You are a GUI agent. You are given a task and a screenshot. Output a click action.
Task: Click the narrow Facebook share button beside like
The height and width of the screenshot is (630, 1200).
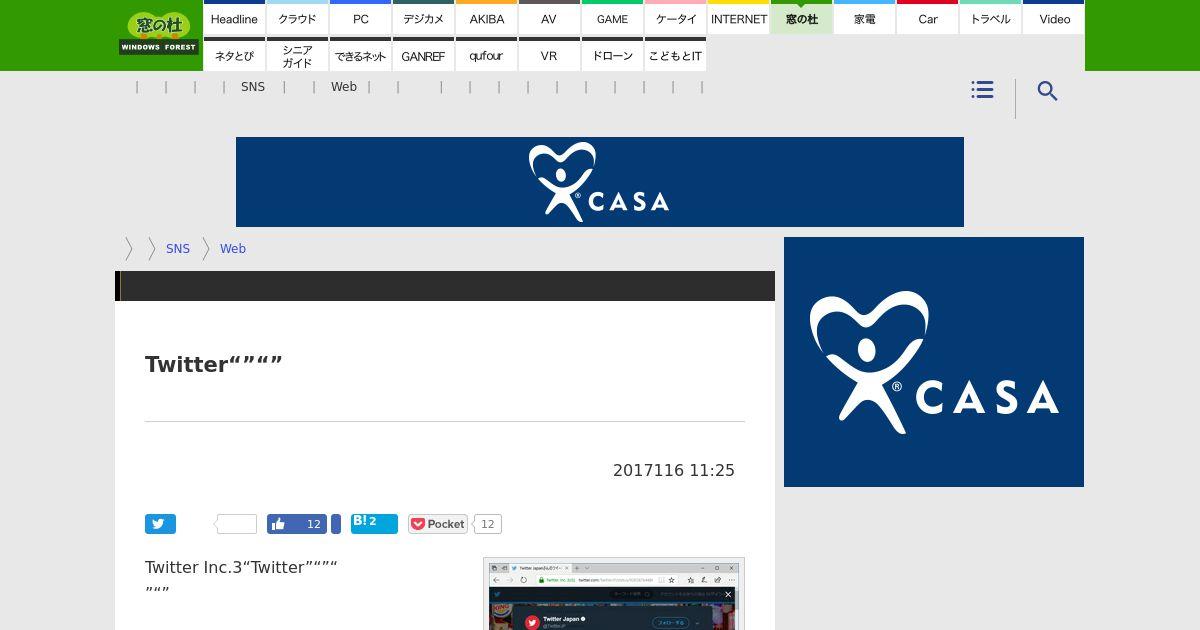(x=336, y=524)
